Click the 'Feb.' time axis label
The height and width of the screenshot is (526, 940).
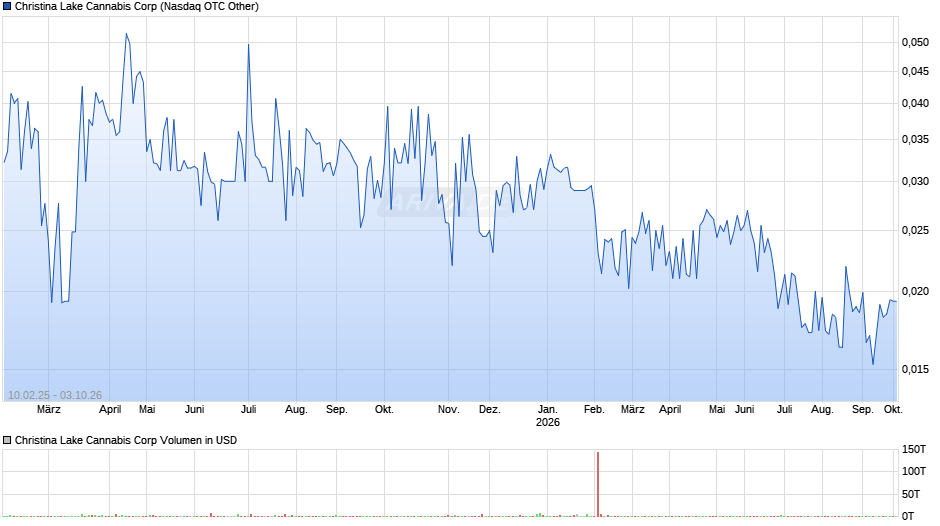tap(594, 410)
